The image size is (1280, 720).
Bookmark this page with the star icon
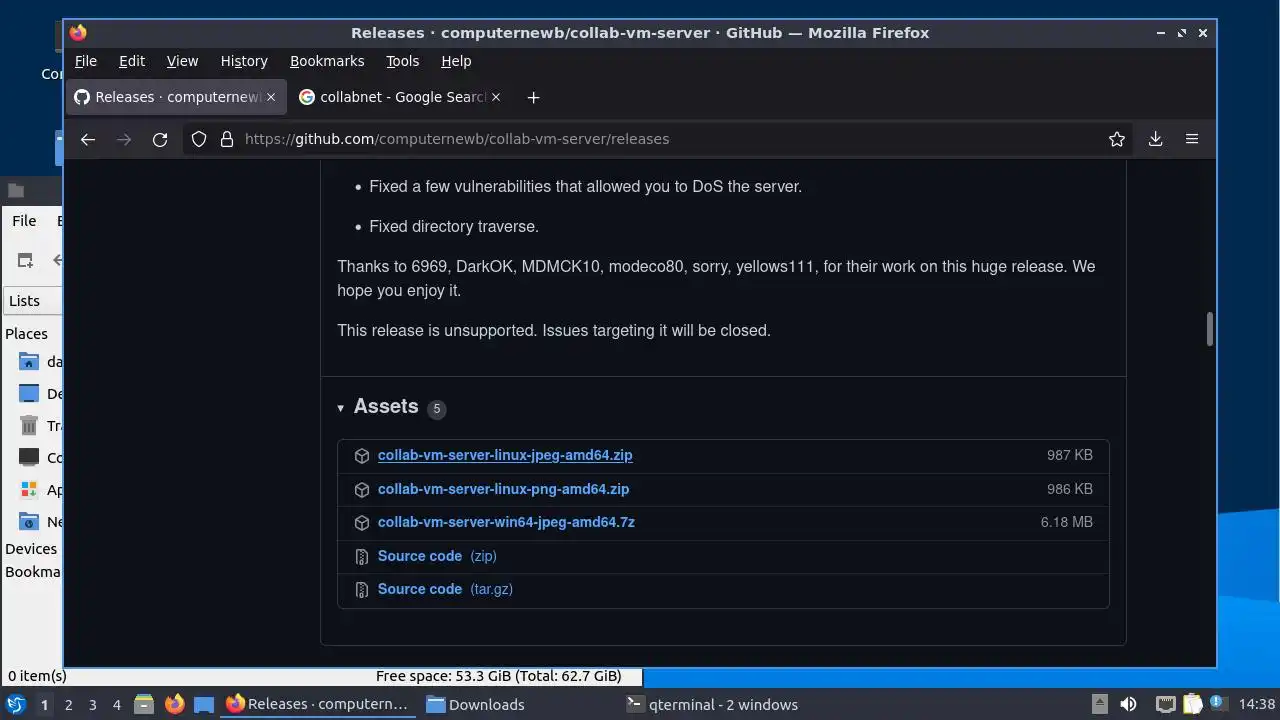coord(1117,139)
